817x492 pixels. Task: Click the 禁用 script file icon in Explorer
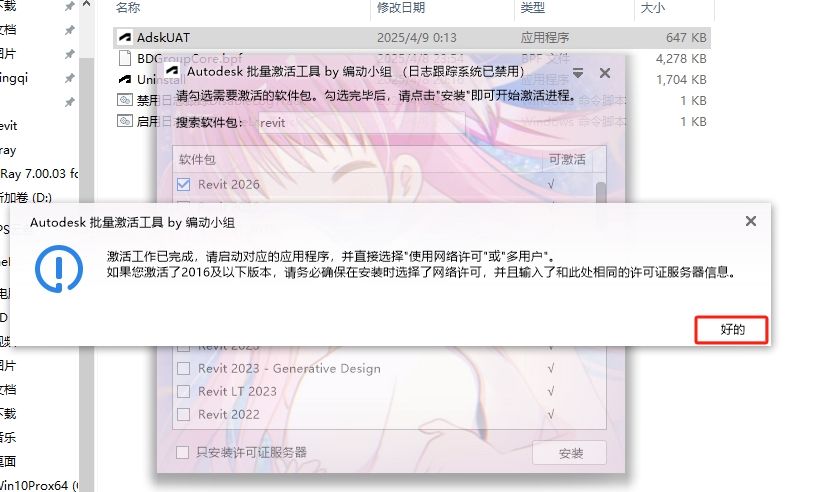tap(125, 100)
